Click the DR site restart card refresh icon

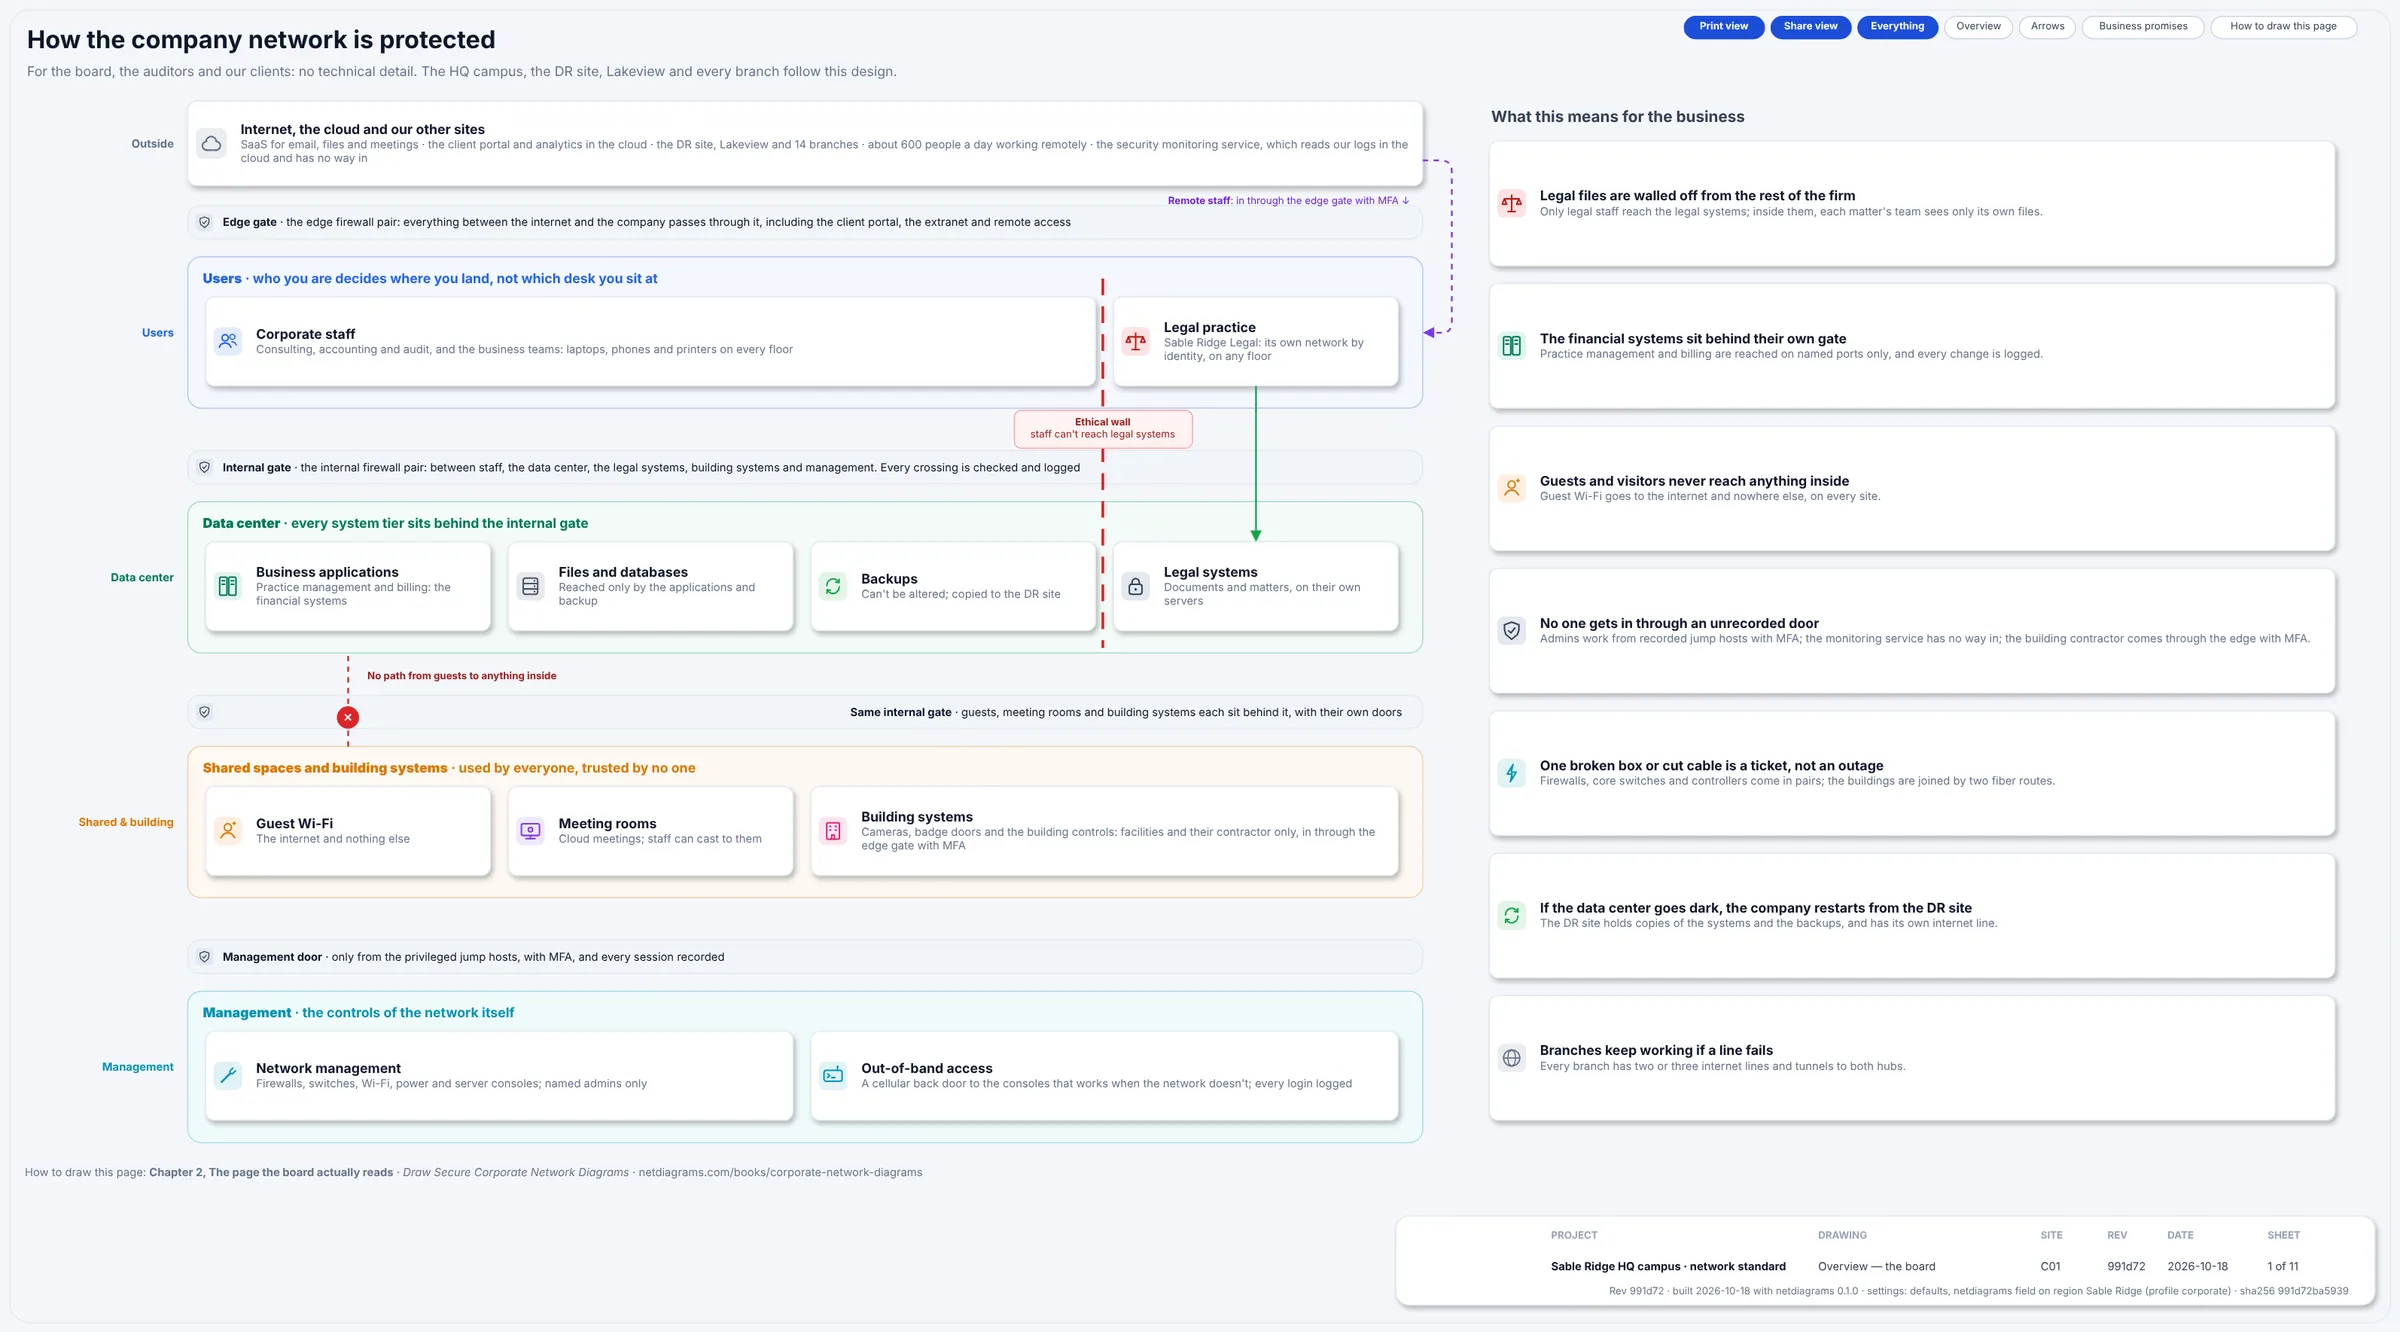click(x=1512, y=916)
